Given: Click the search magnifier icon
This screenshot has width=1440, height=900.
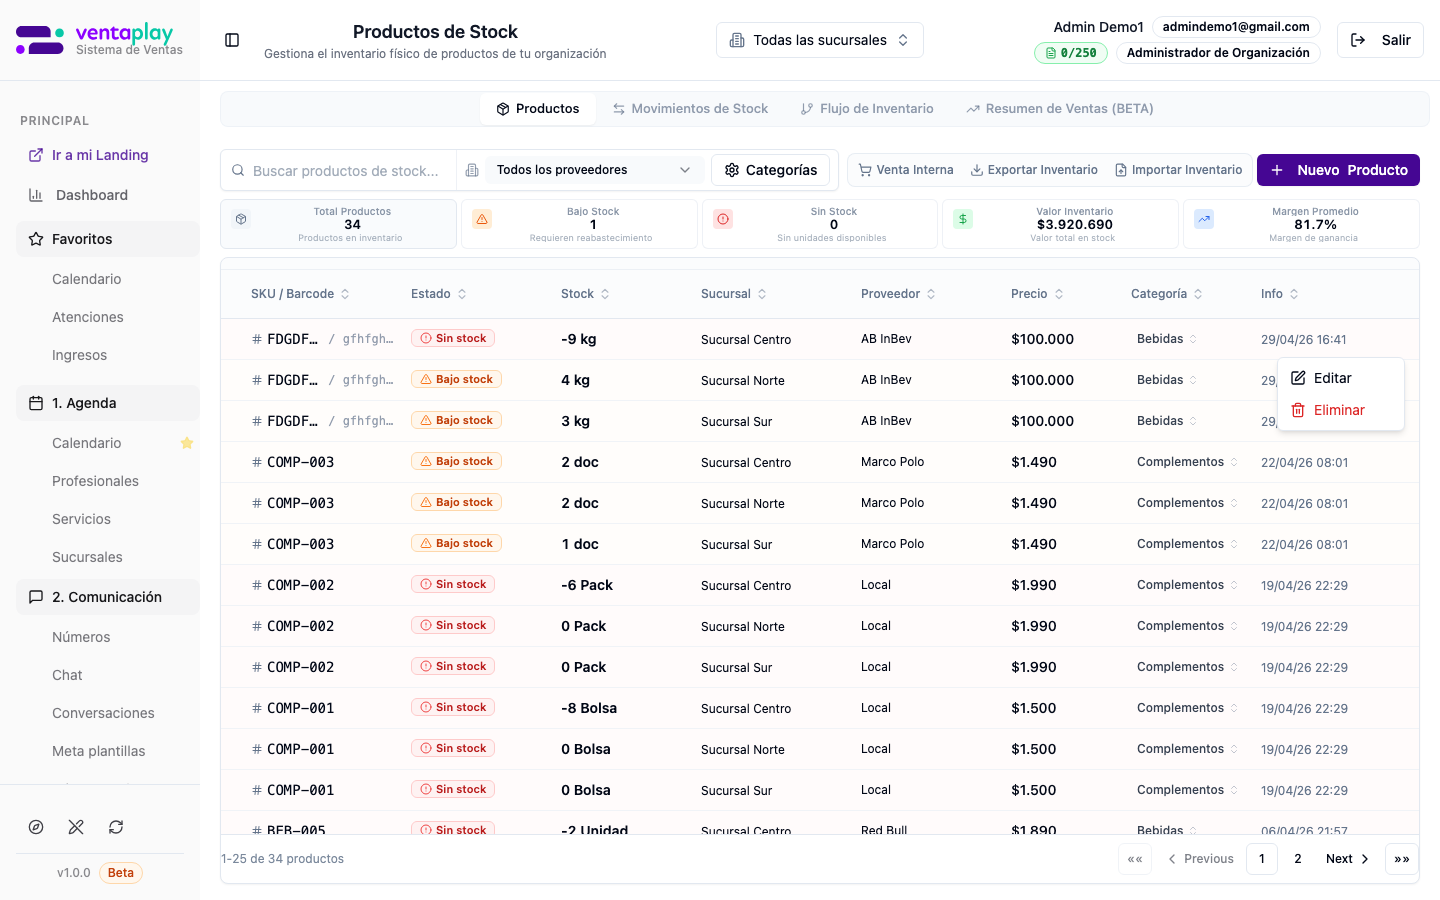Looking at the screenshot, I should point(238,171).
